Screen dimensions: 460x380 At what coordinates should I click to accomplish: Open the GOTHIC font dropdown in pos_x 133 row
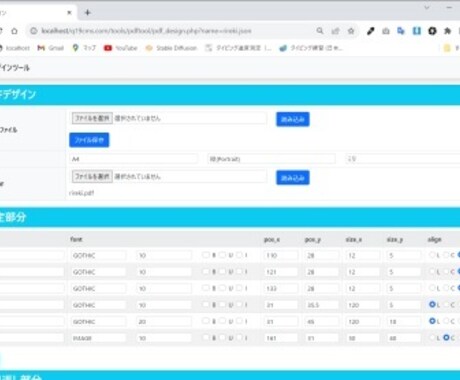tap(98, 289)
